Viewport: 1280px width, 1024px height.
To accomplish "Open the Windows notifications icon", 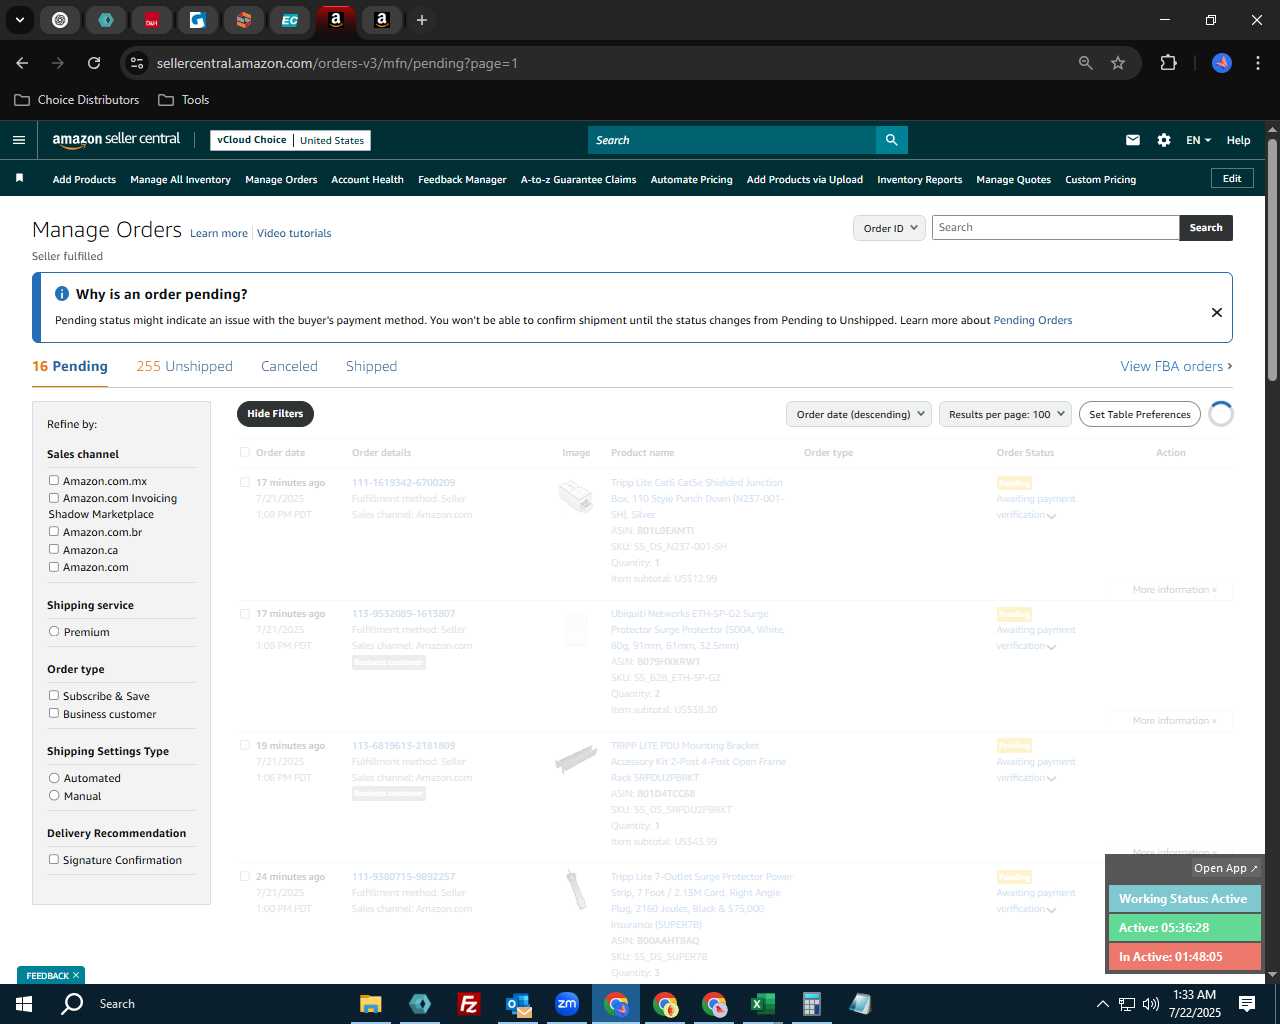I will [1247, 1004].
